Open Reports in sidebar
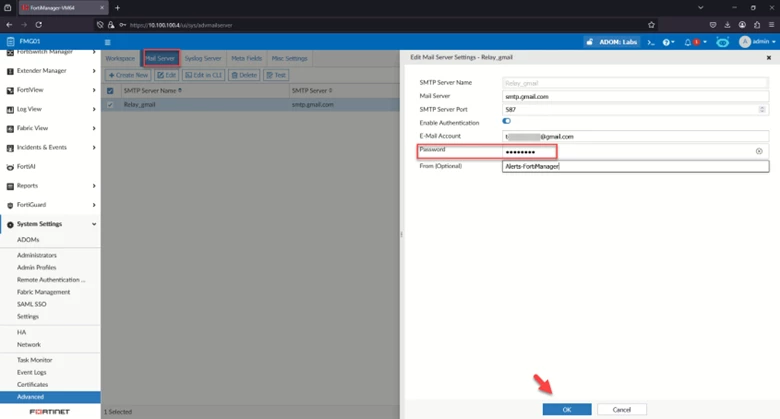Image resolution: width=780 pixels, height=419 pixels. [x=27, y=186]
